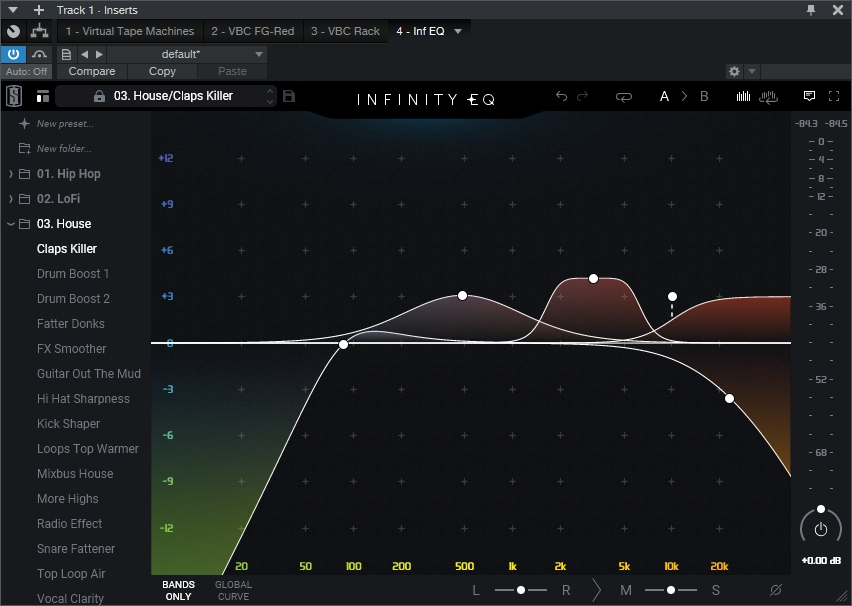The image size is (852, 606).
Task: Click the Compare button
Action: 92,71
